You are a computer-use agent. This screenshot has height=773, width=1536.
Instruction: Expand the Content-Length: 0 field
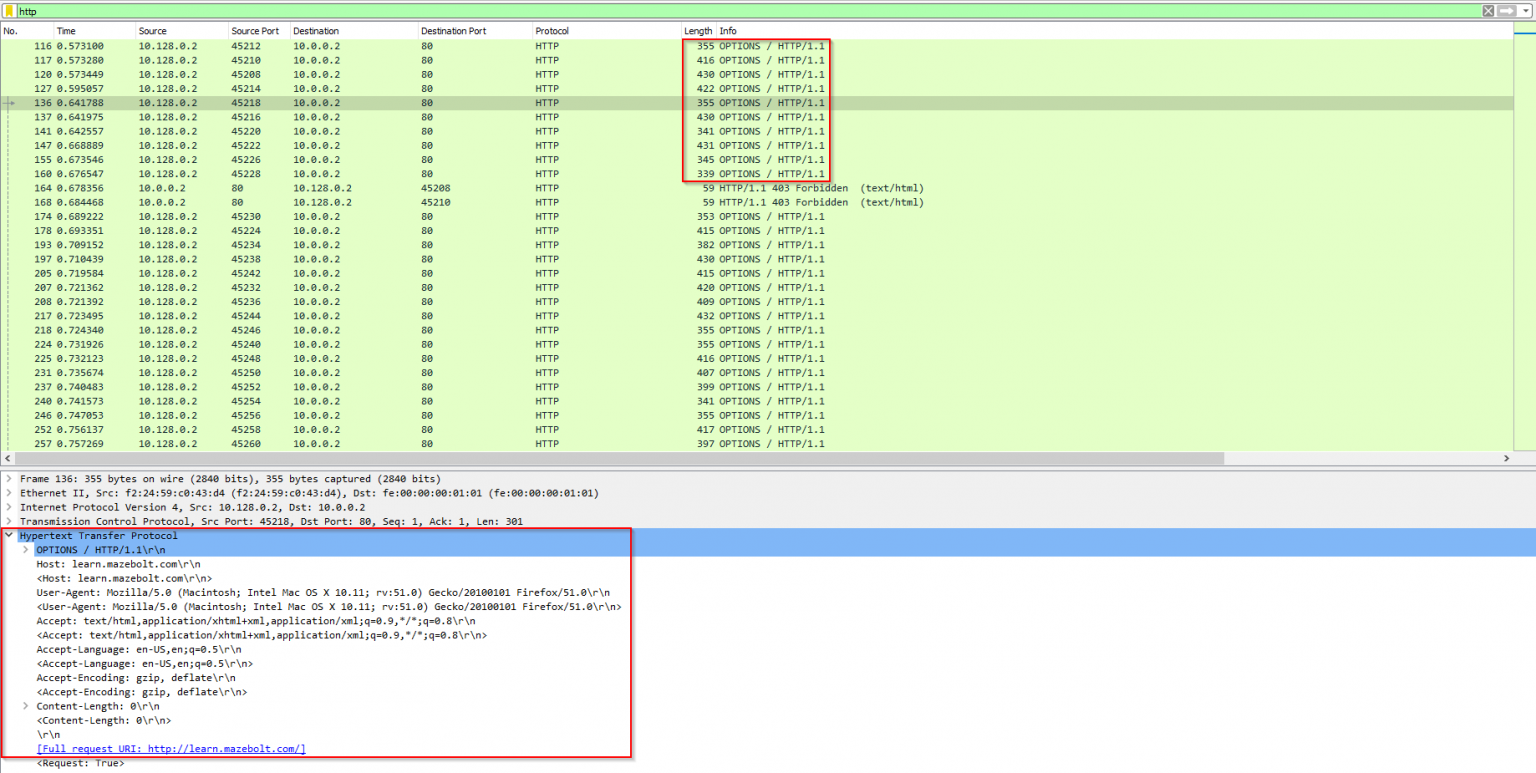(x=25, y=706)
